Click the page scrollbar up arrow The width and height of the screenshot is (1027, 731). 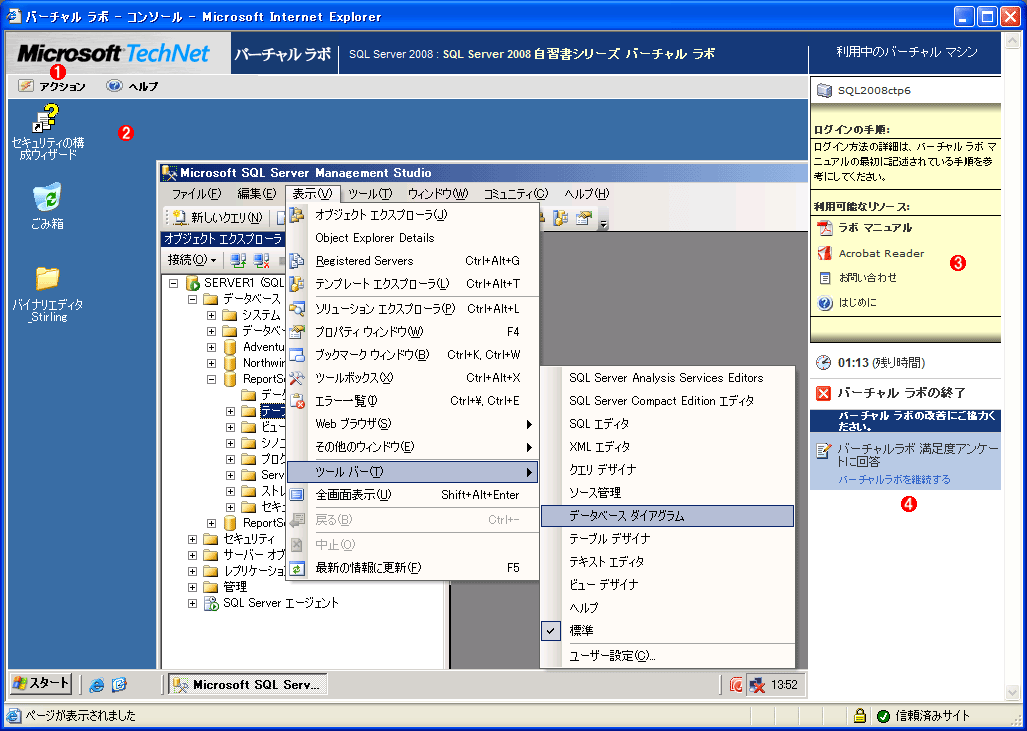pyautogui.click(x=1012, y=40)
